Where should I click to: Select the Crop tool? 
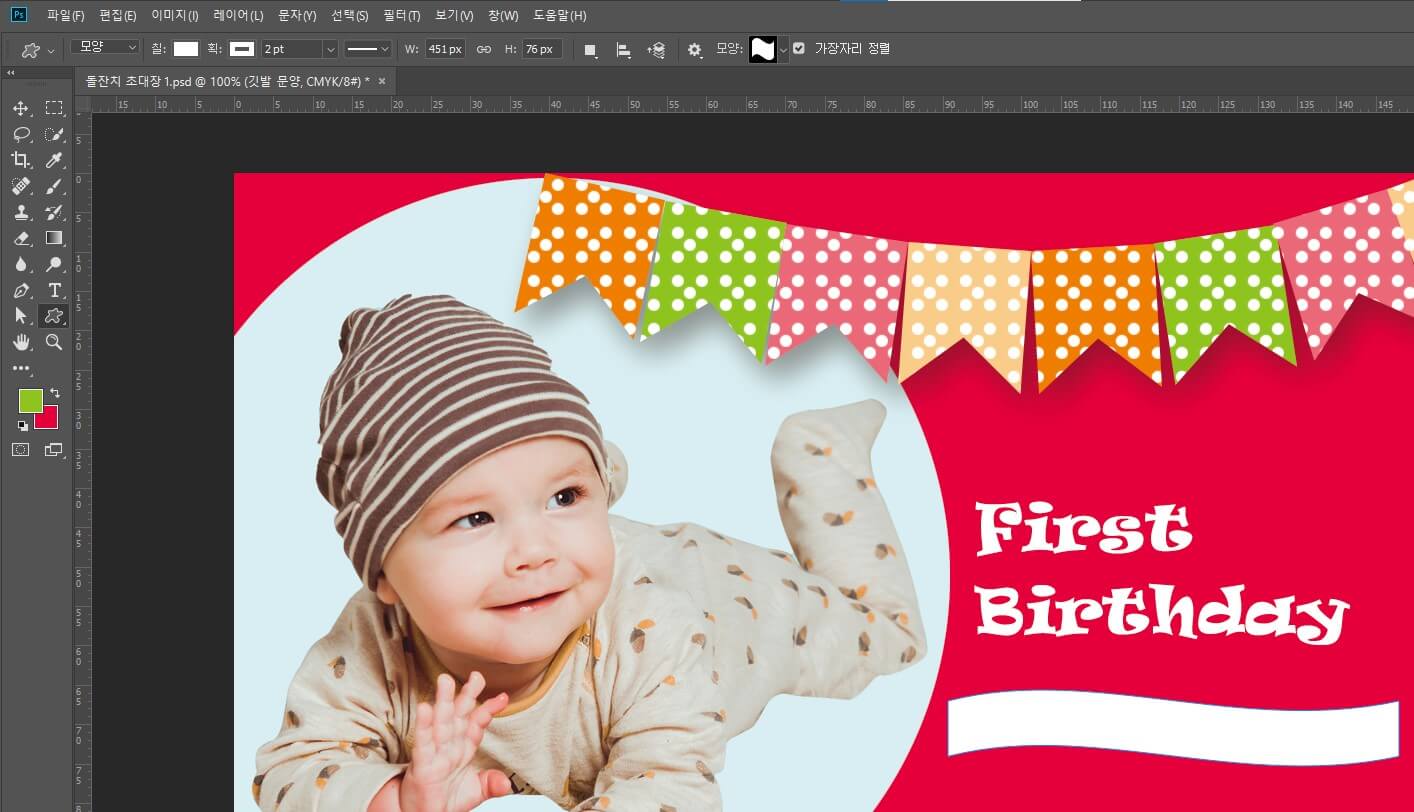click(x=21, y=160)
